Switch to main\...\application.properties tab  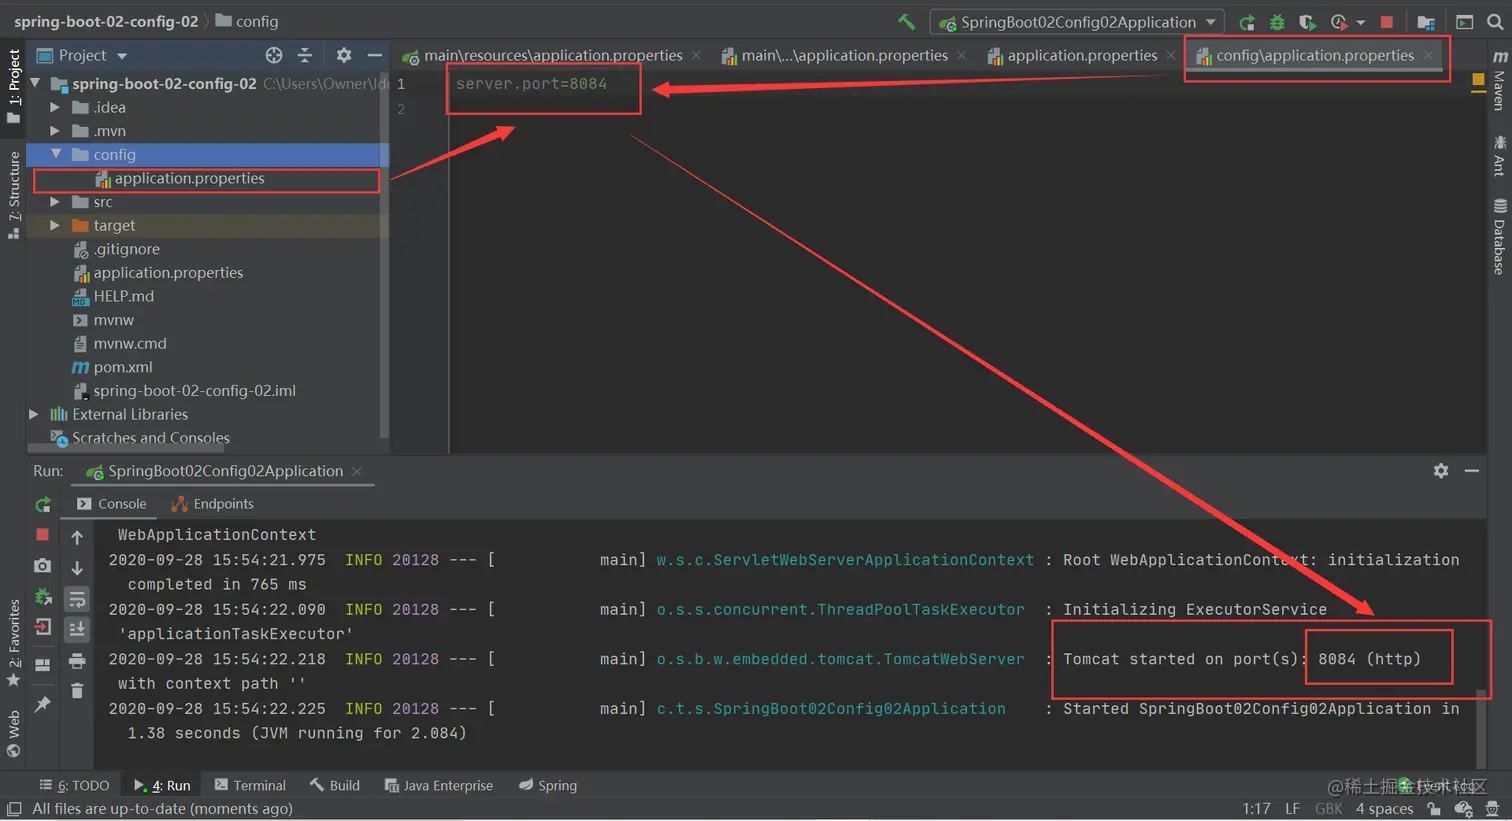tap(843, 55)
